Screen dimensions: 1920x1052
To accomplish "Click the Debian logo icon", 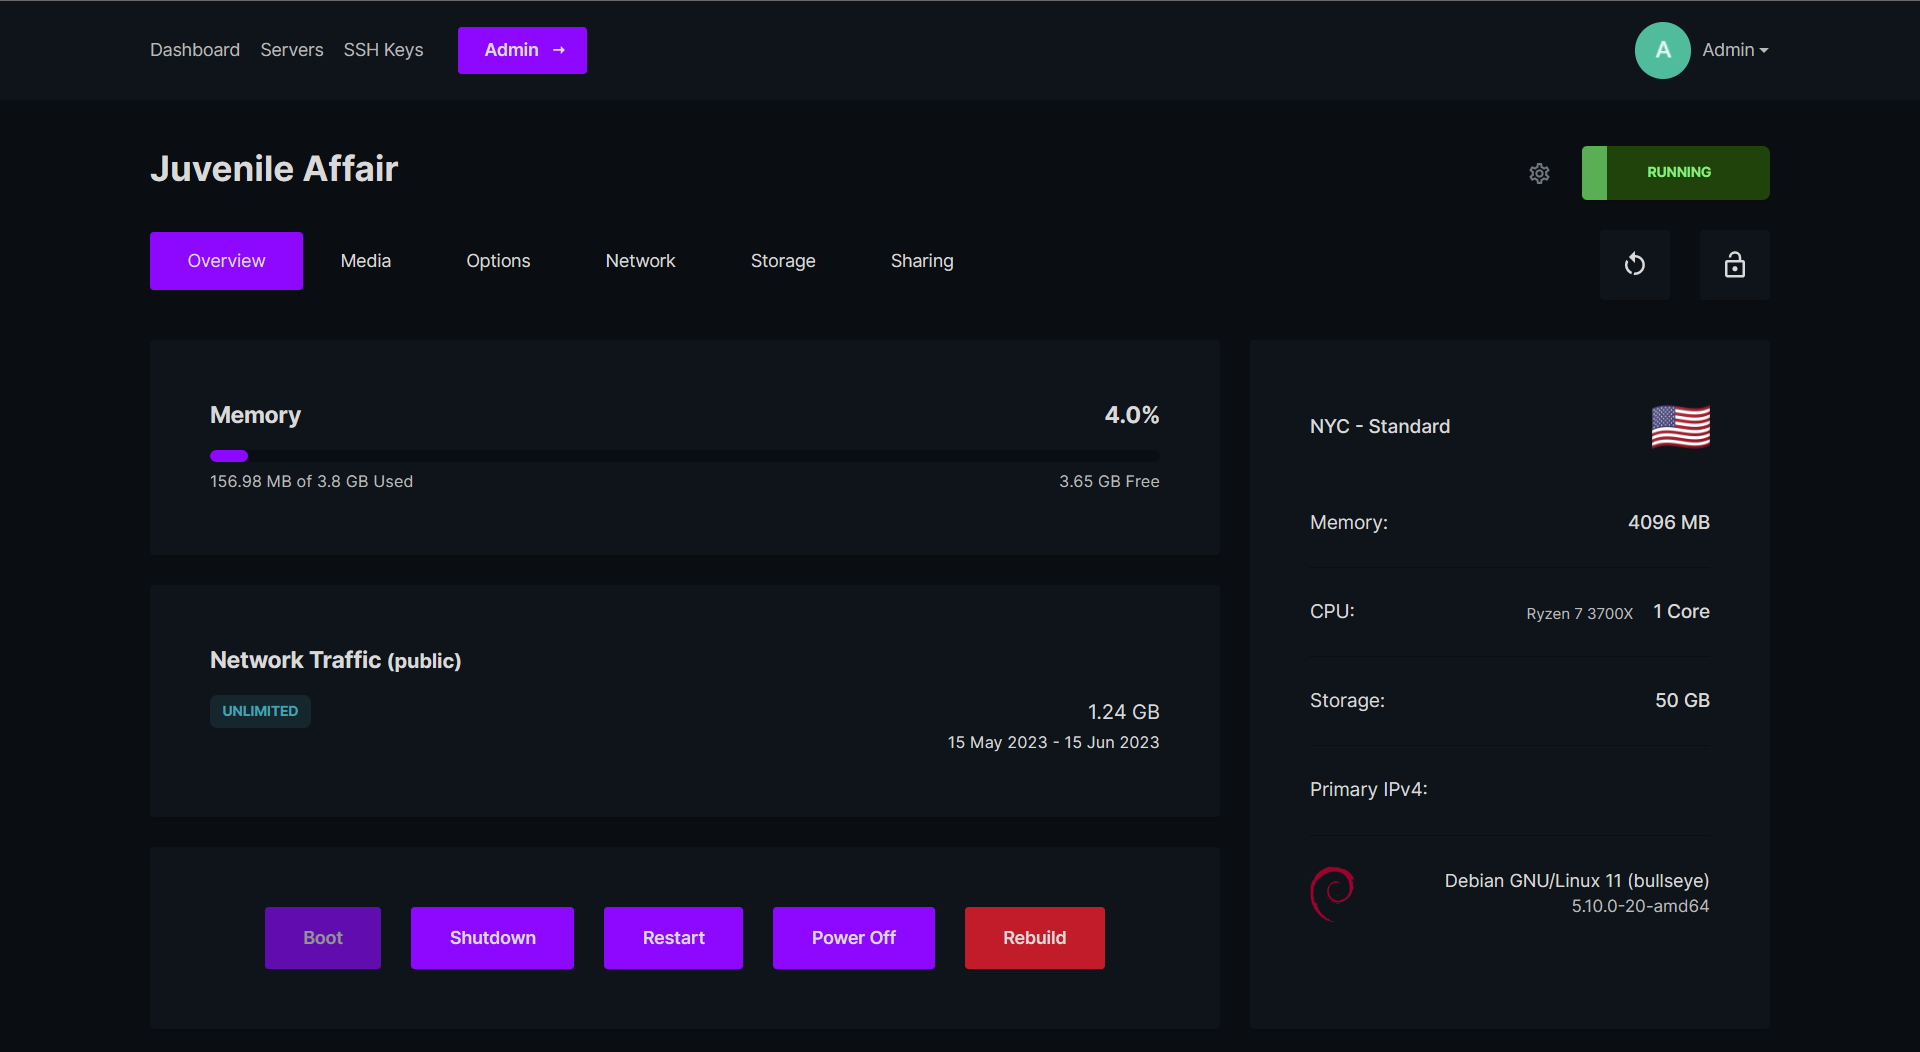I will coord(1331,892).
